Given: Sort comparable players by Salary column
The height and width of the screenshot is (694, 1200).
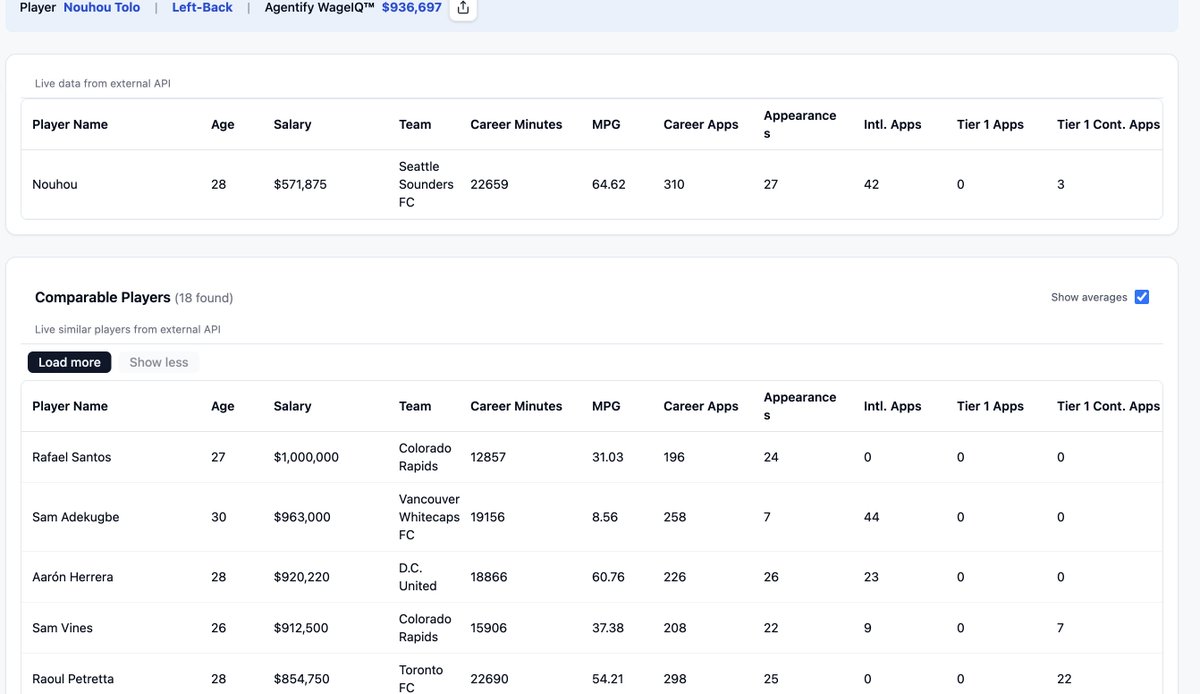Looking at the screenshot, I should (292, 406).
